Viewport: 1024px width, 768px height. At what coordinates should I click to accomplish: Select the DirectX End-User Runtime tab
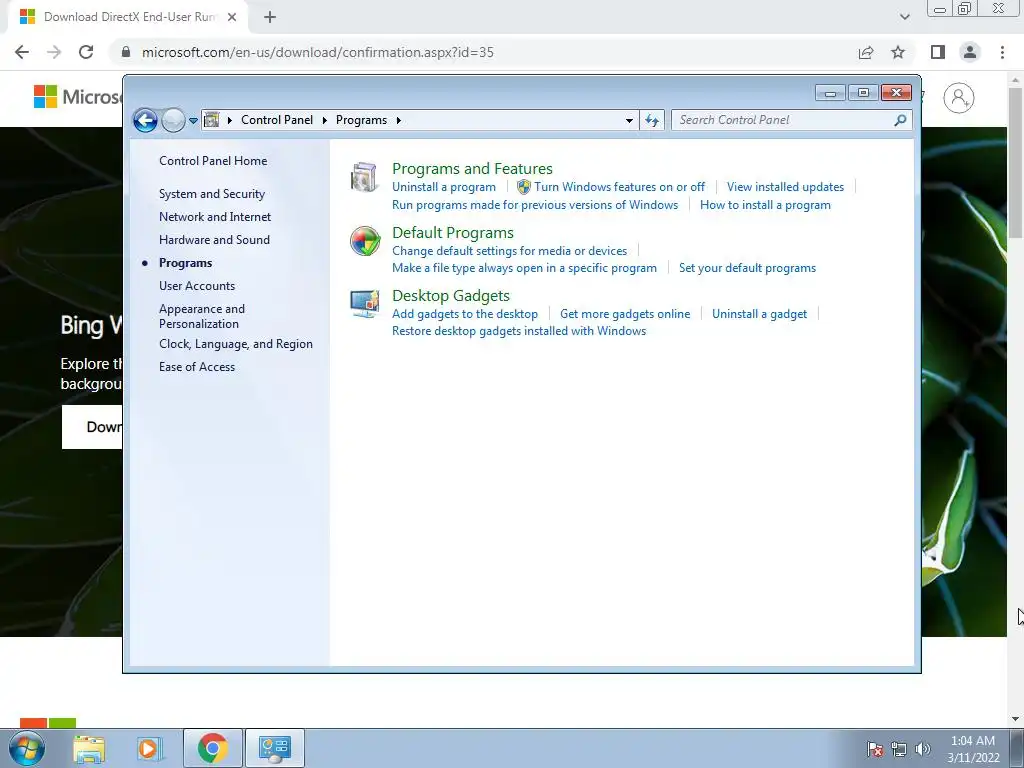129,17
